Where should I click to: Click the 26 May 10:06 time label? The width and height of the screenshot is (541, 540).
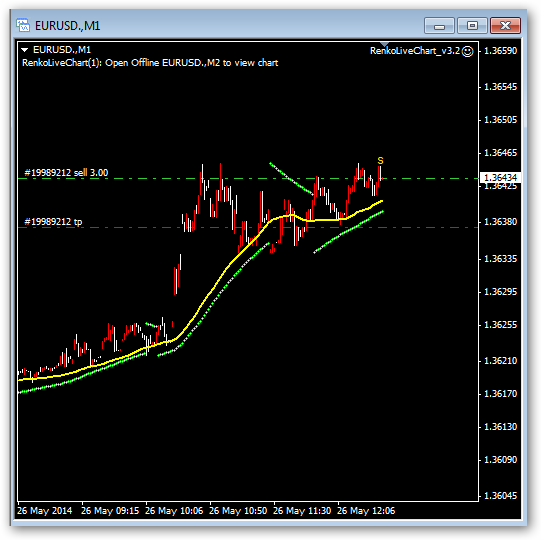coord(174,511)
